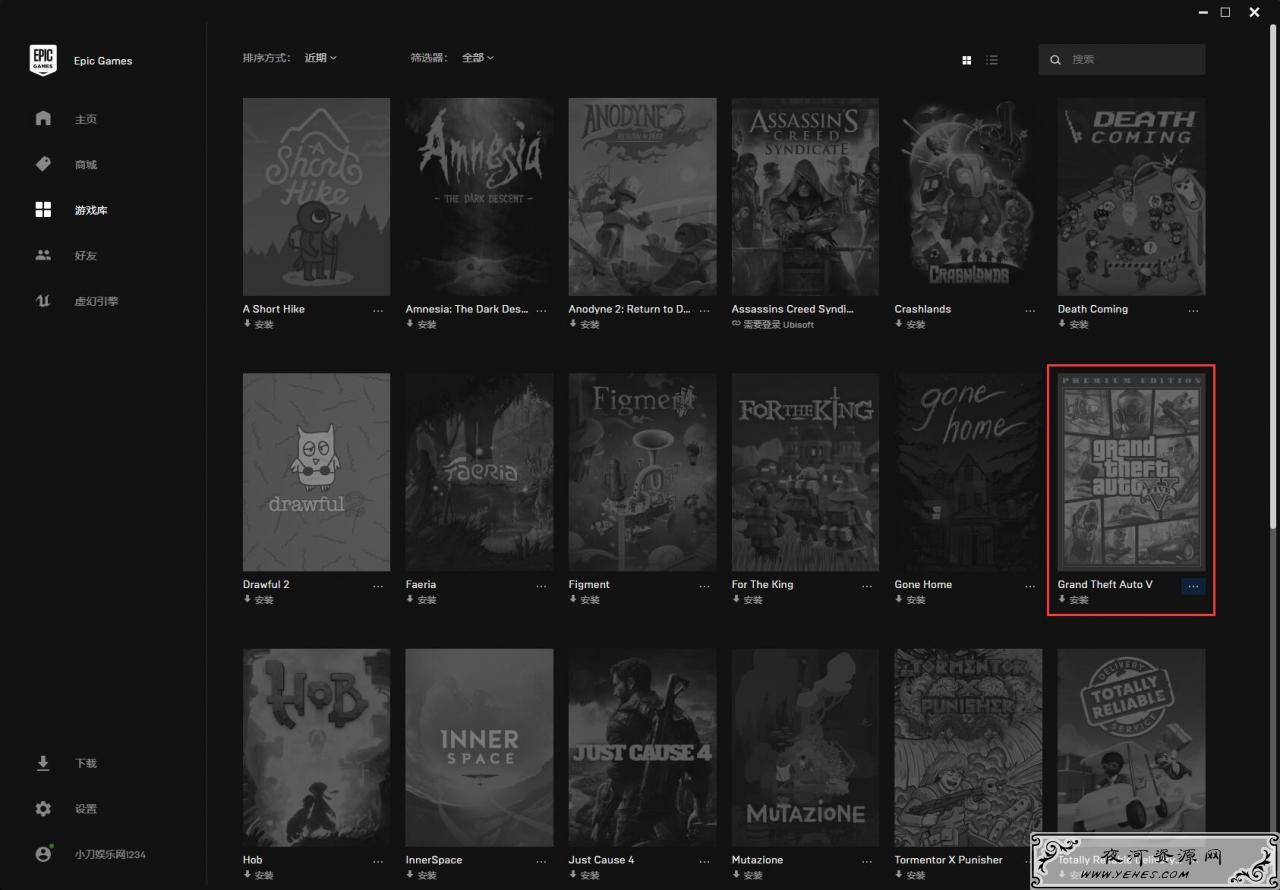Open more options for Amnesia
The height and width of the screenshot is (890, 1280).
[x=541, y=310]
